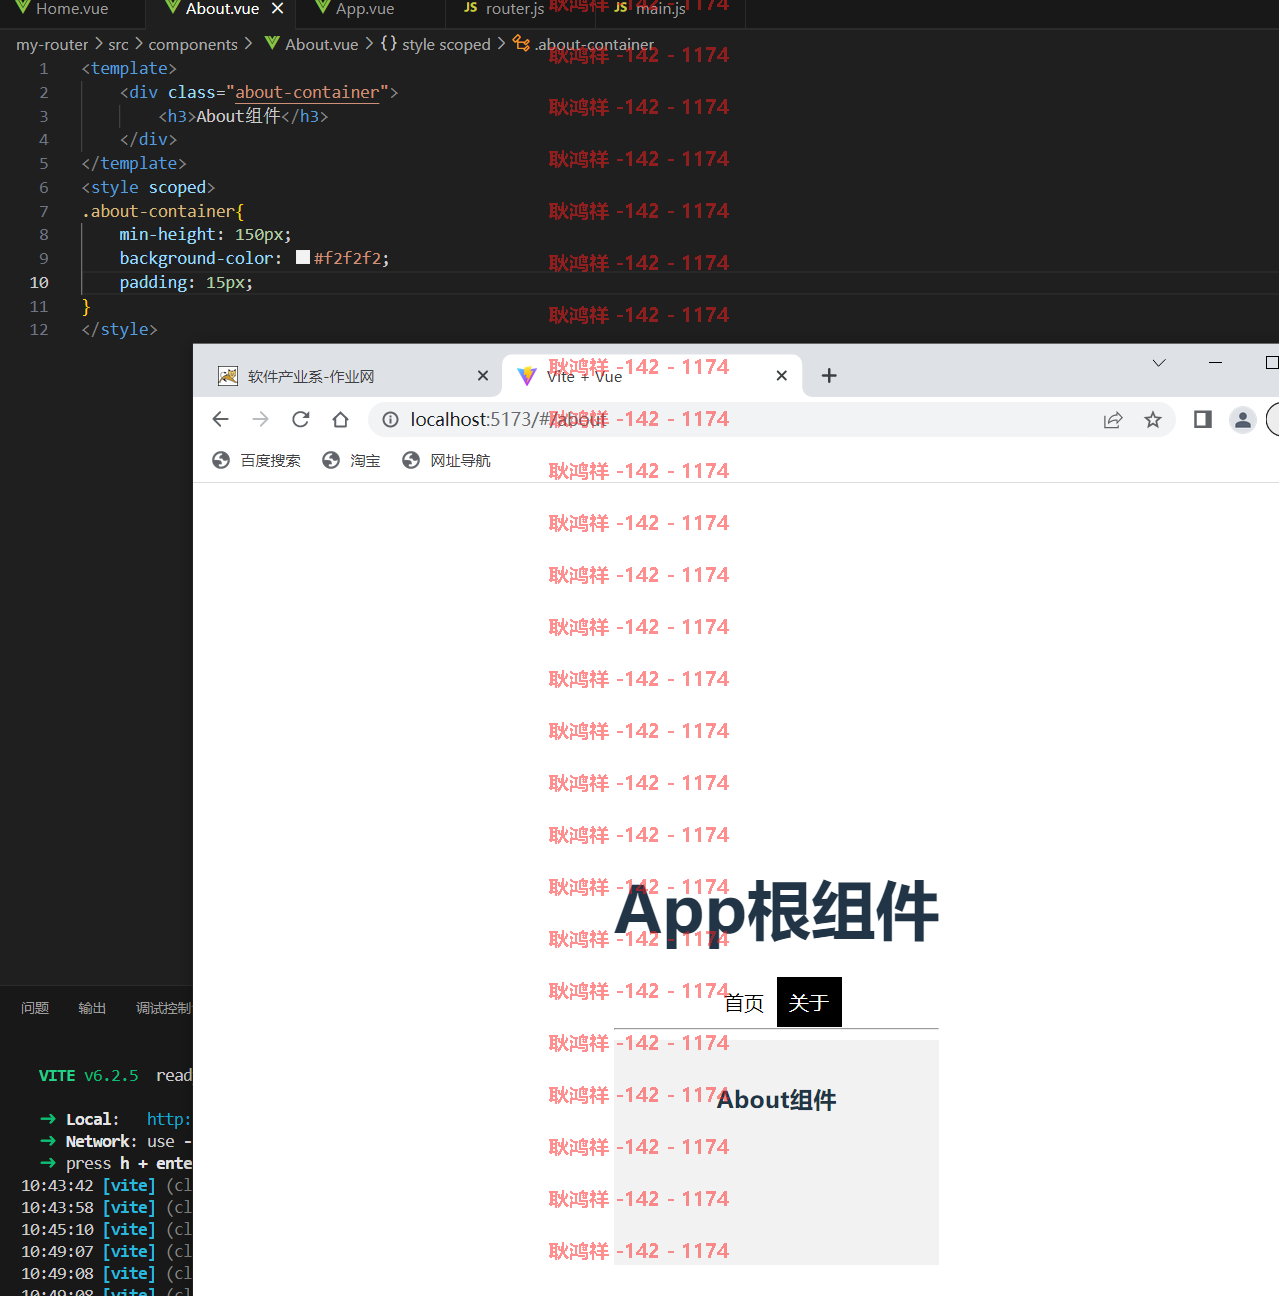
Task: Click src in the breadcrumb path
Action: click(x=118, y=45)
